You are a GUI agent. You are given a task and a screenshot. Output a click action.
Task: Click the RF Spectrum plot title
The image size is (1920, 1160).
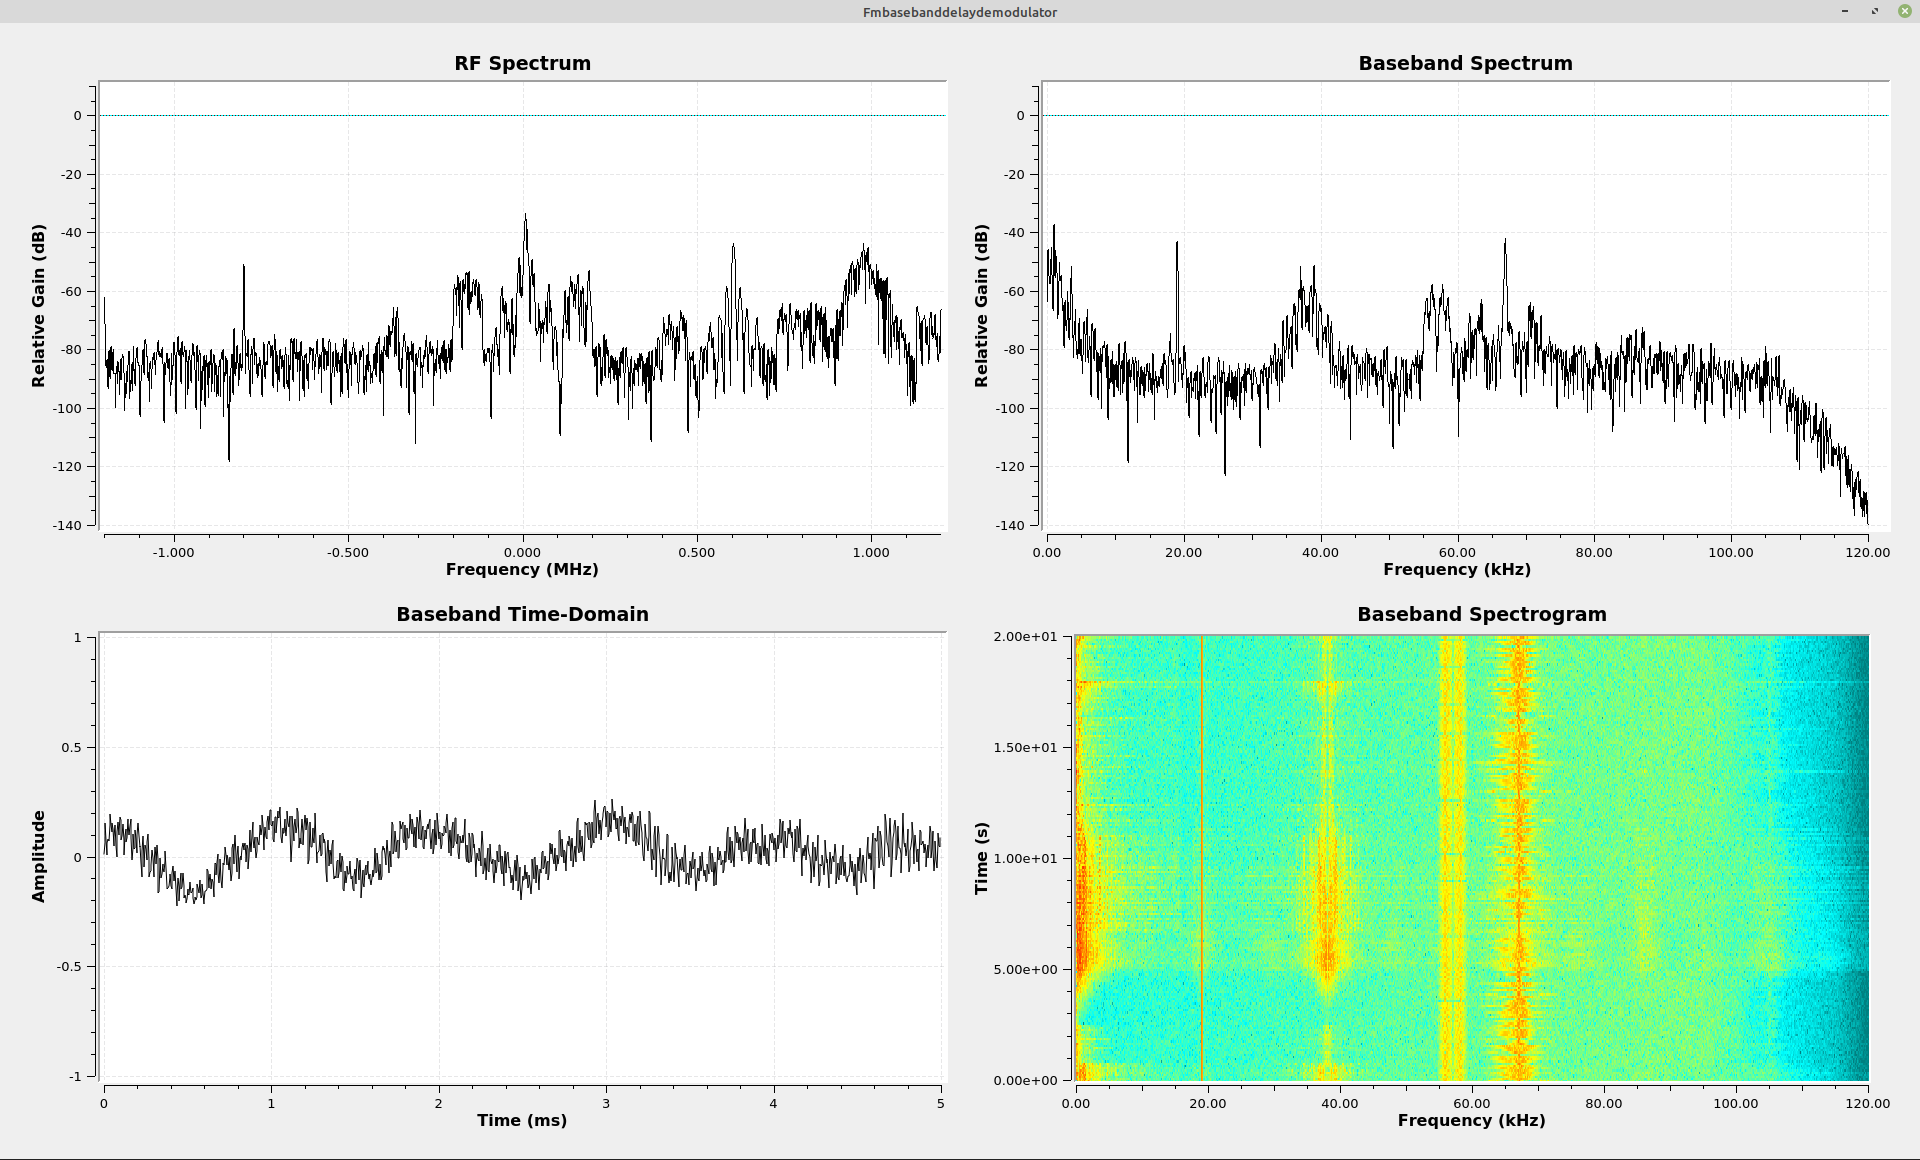click(522, 63)
